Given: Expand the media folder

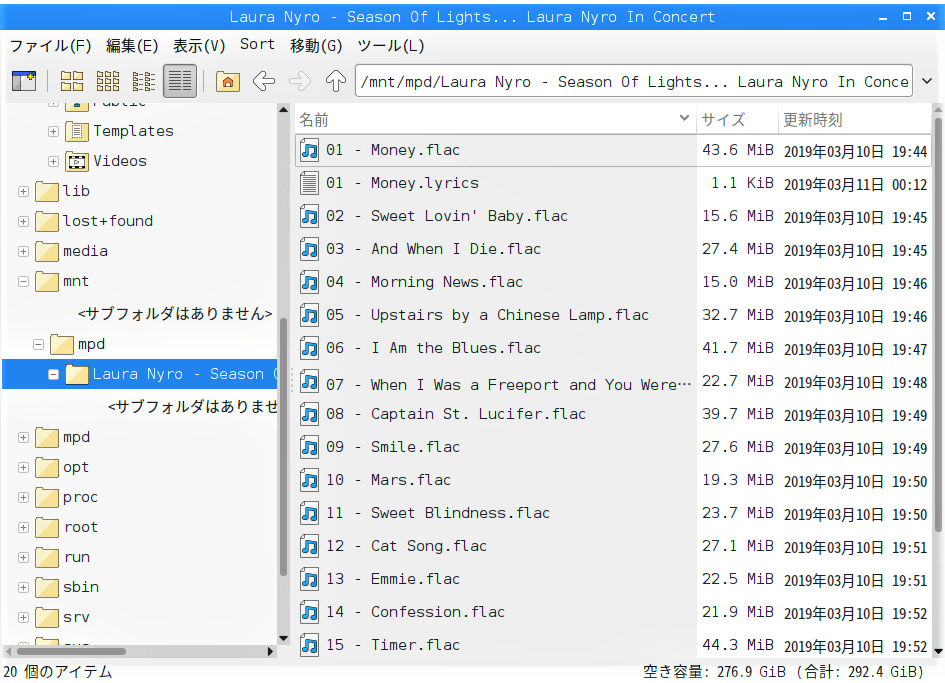Looking at the screenshot, I should pos(24,251).
